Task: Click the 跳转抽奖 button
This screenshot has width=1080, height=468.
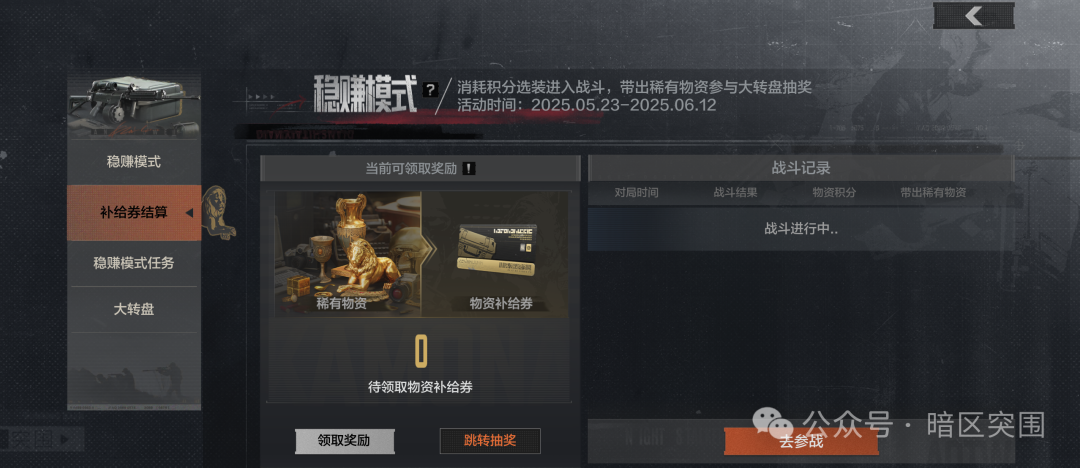Action: [490, 441]
